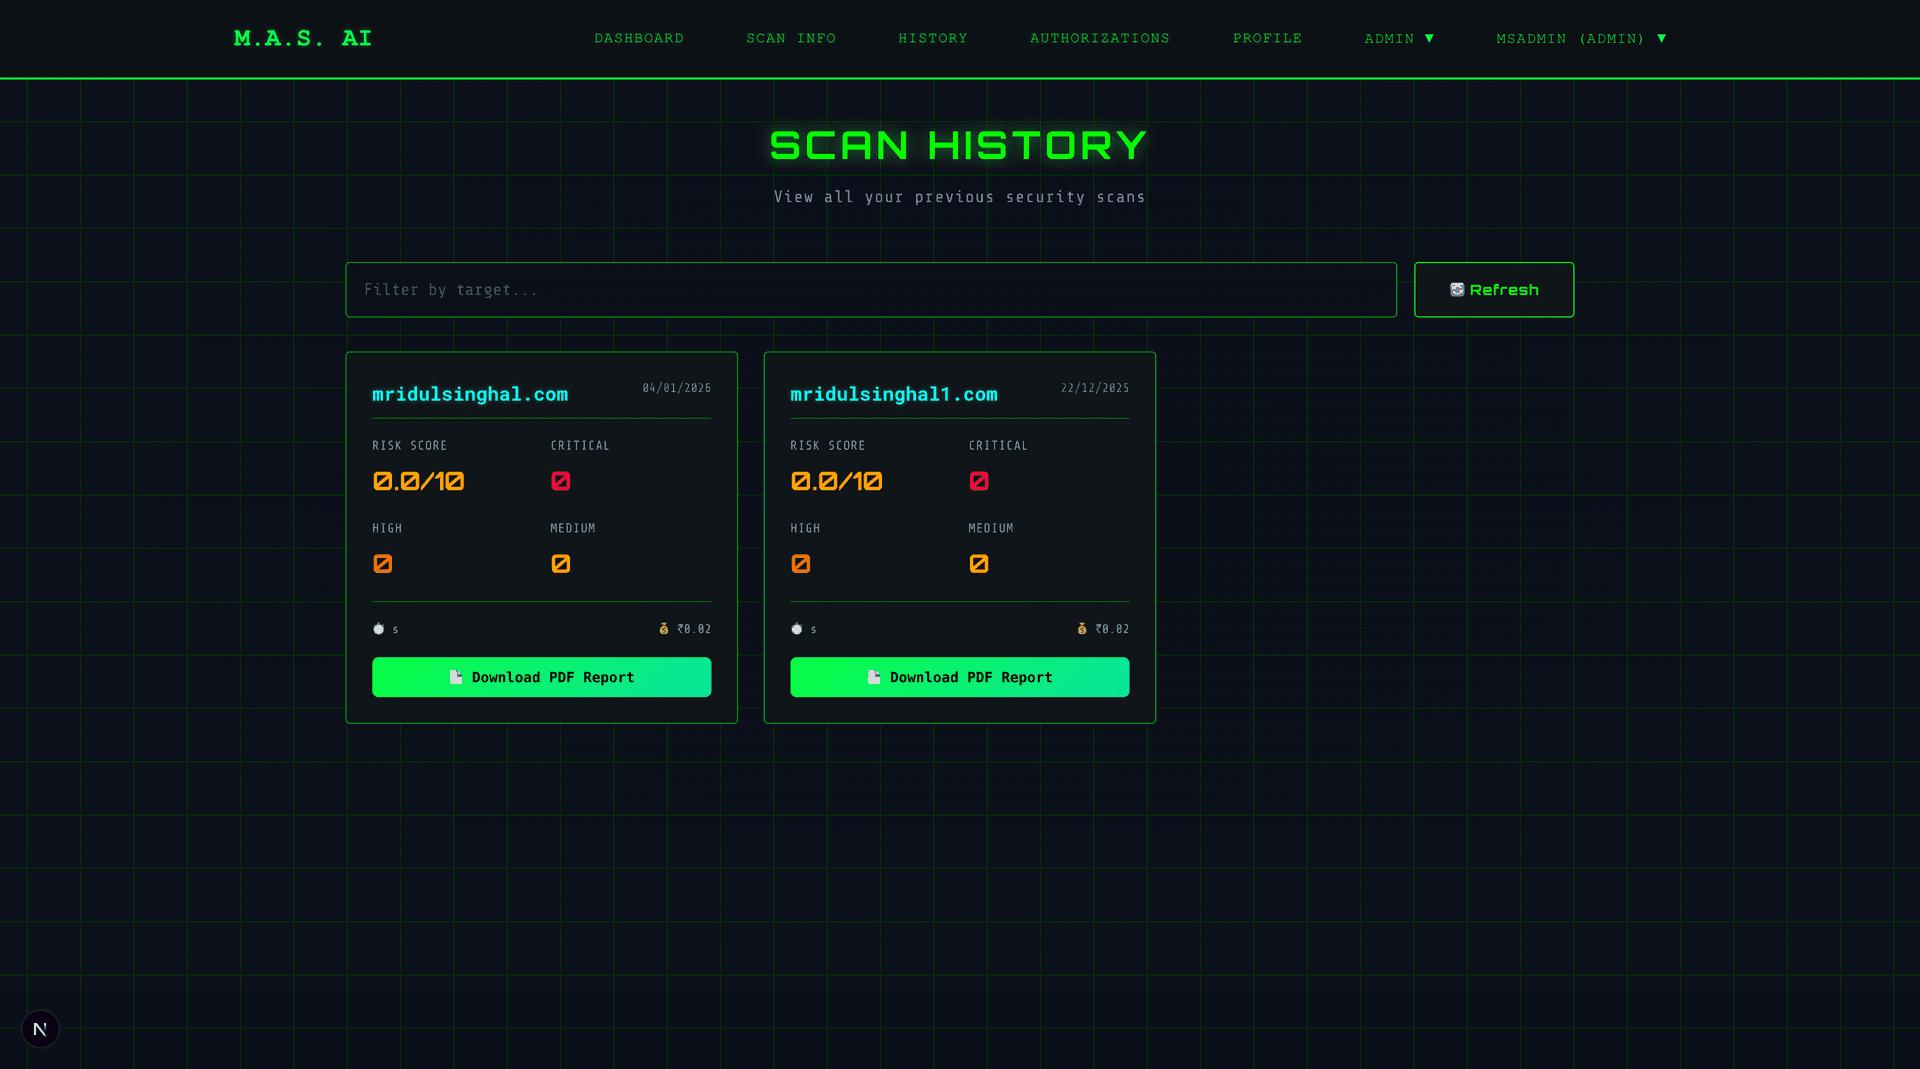Download PDF Report for mridulsinghal1.com
1920x1069 pixels.
959,677
